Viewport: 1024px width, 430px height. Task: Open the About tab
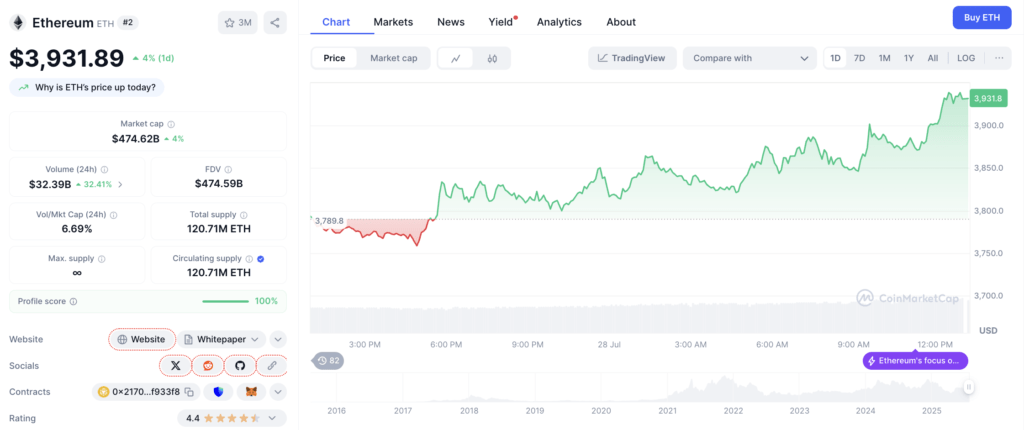pos(620,22)
